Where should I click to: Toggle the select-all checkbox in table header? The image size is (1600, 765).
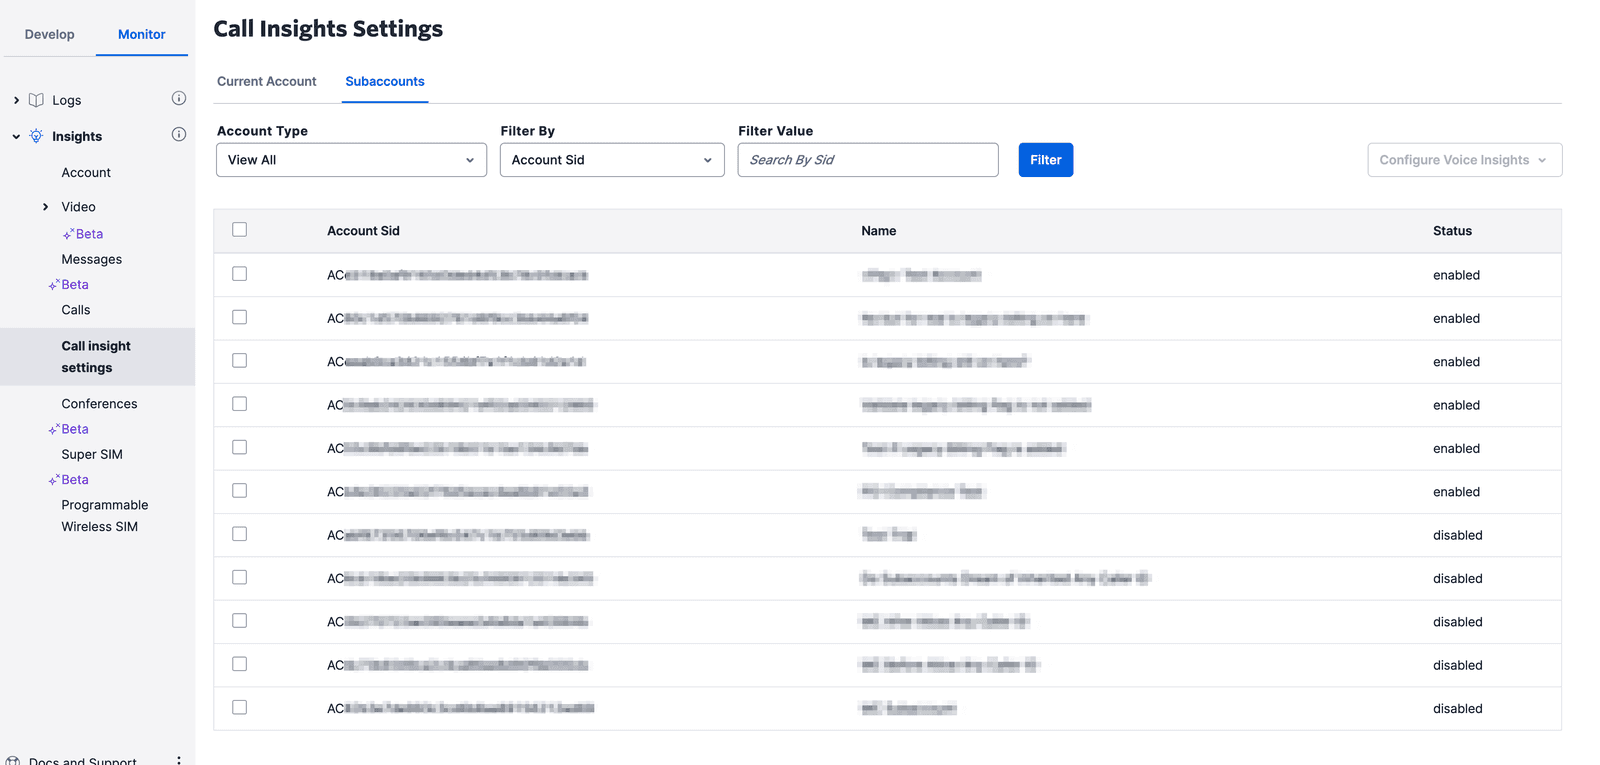(x=240, y=230)
